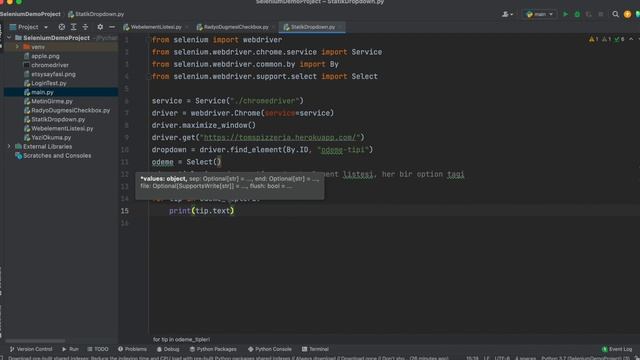Open Problems tool window
Screen dimensions: 640x360
click(132, 349)
